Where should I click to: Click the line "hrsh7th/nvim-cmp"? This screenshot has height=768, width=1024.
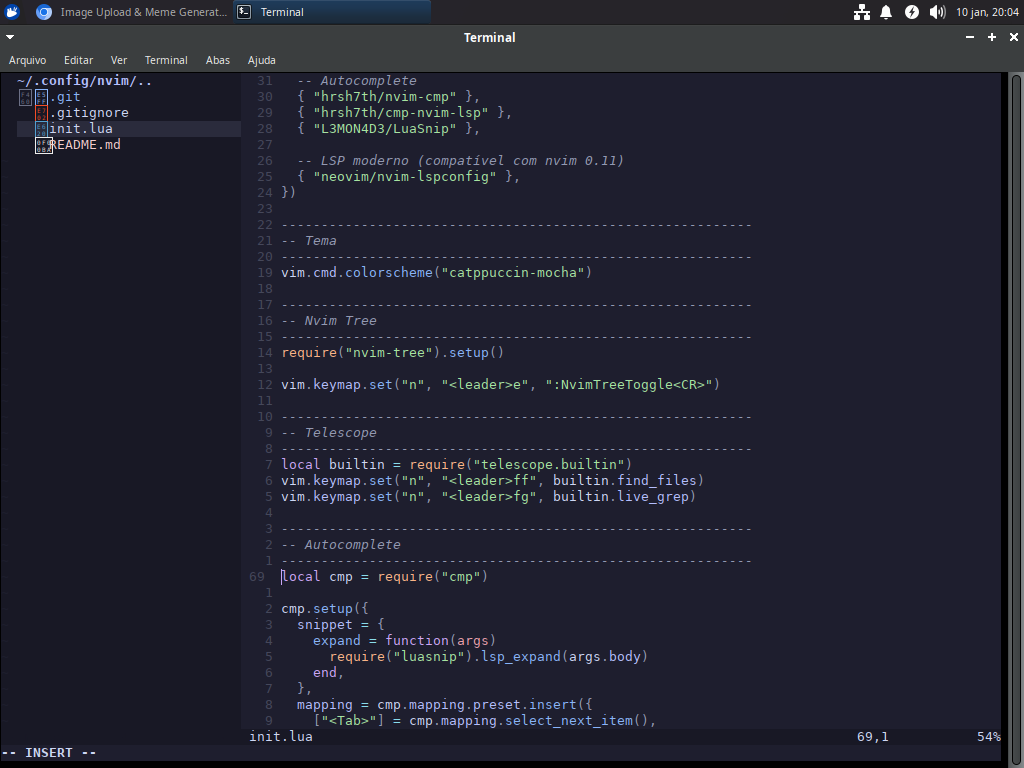(388, 97)
